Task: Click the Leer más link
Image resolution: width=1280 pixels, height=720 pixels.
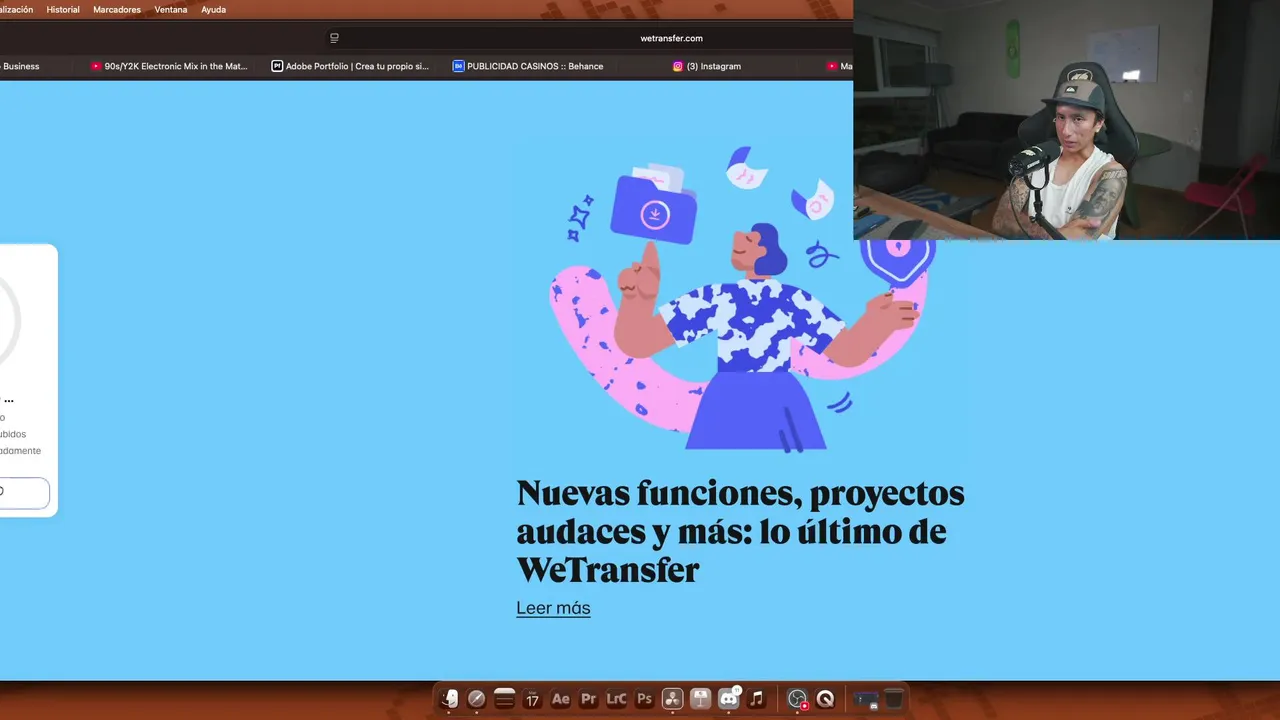Action: point(553,608)
